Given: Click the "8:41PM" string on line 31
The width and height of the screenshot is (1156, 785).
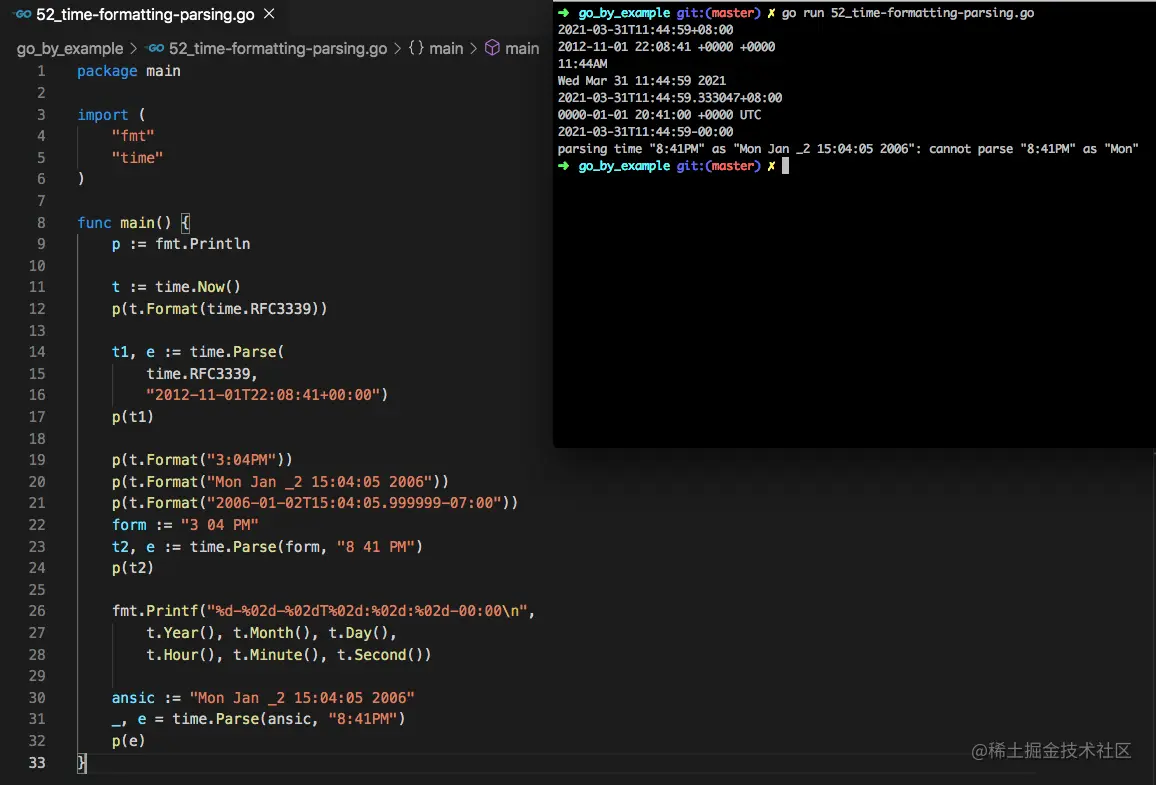Looking at the screenshot, I should pos(363,719).
